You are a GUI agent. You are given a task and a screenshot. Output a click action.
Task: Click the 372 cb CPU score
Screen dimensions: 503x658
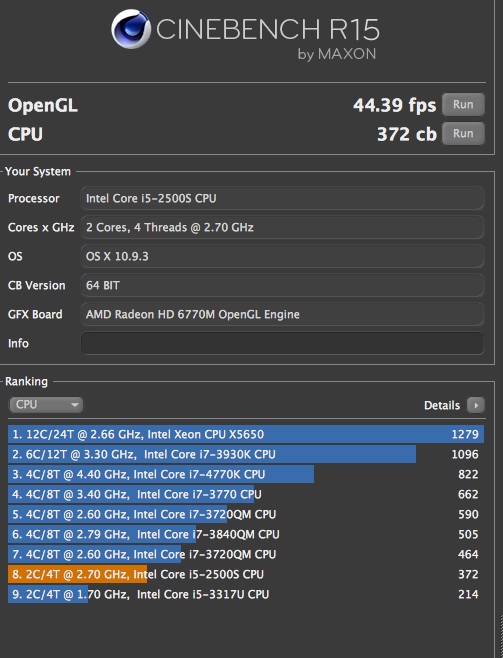click(407, 134)
